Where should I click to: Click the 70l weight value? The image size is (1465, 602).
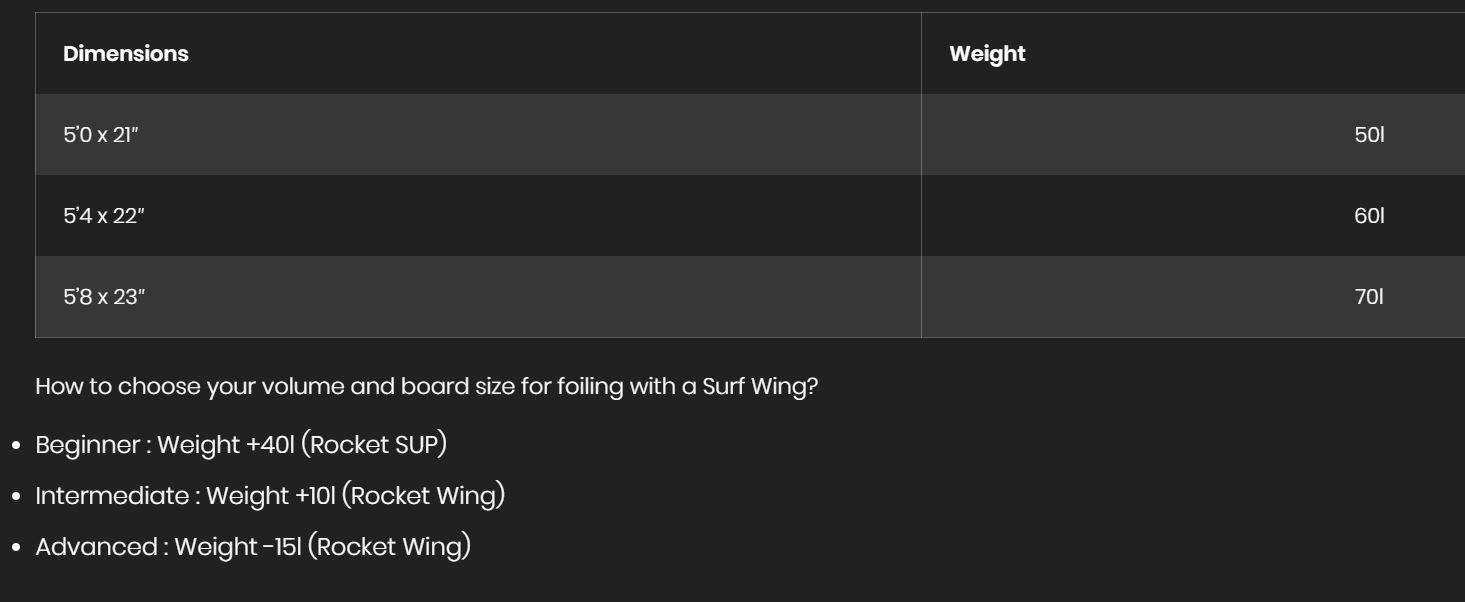click(1369, 297)
